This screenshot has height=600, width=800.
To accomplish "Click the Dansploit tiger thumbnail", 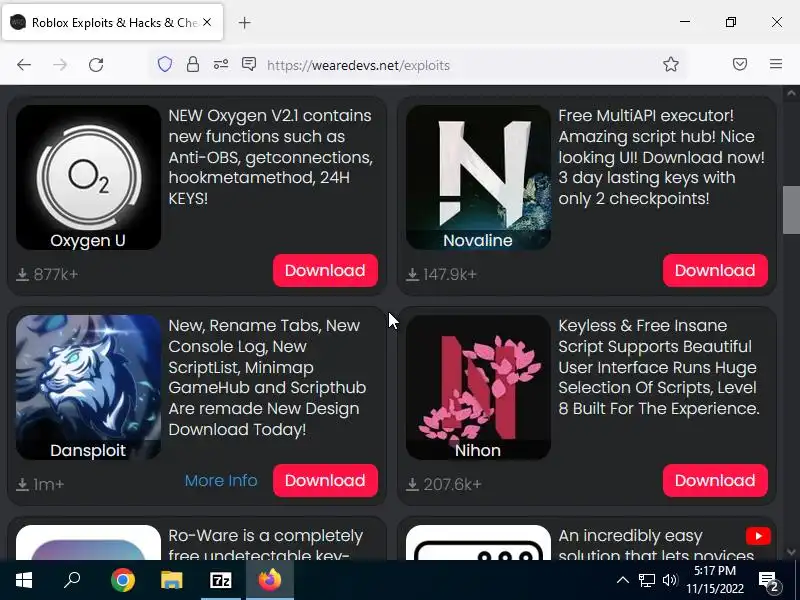I will tap(88, 387).
